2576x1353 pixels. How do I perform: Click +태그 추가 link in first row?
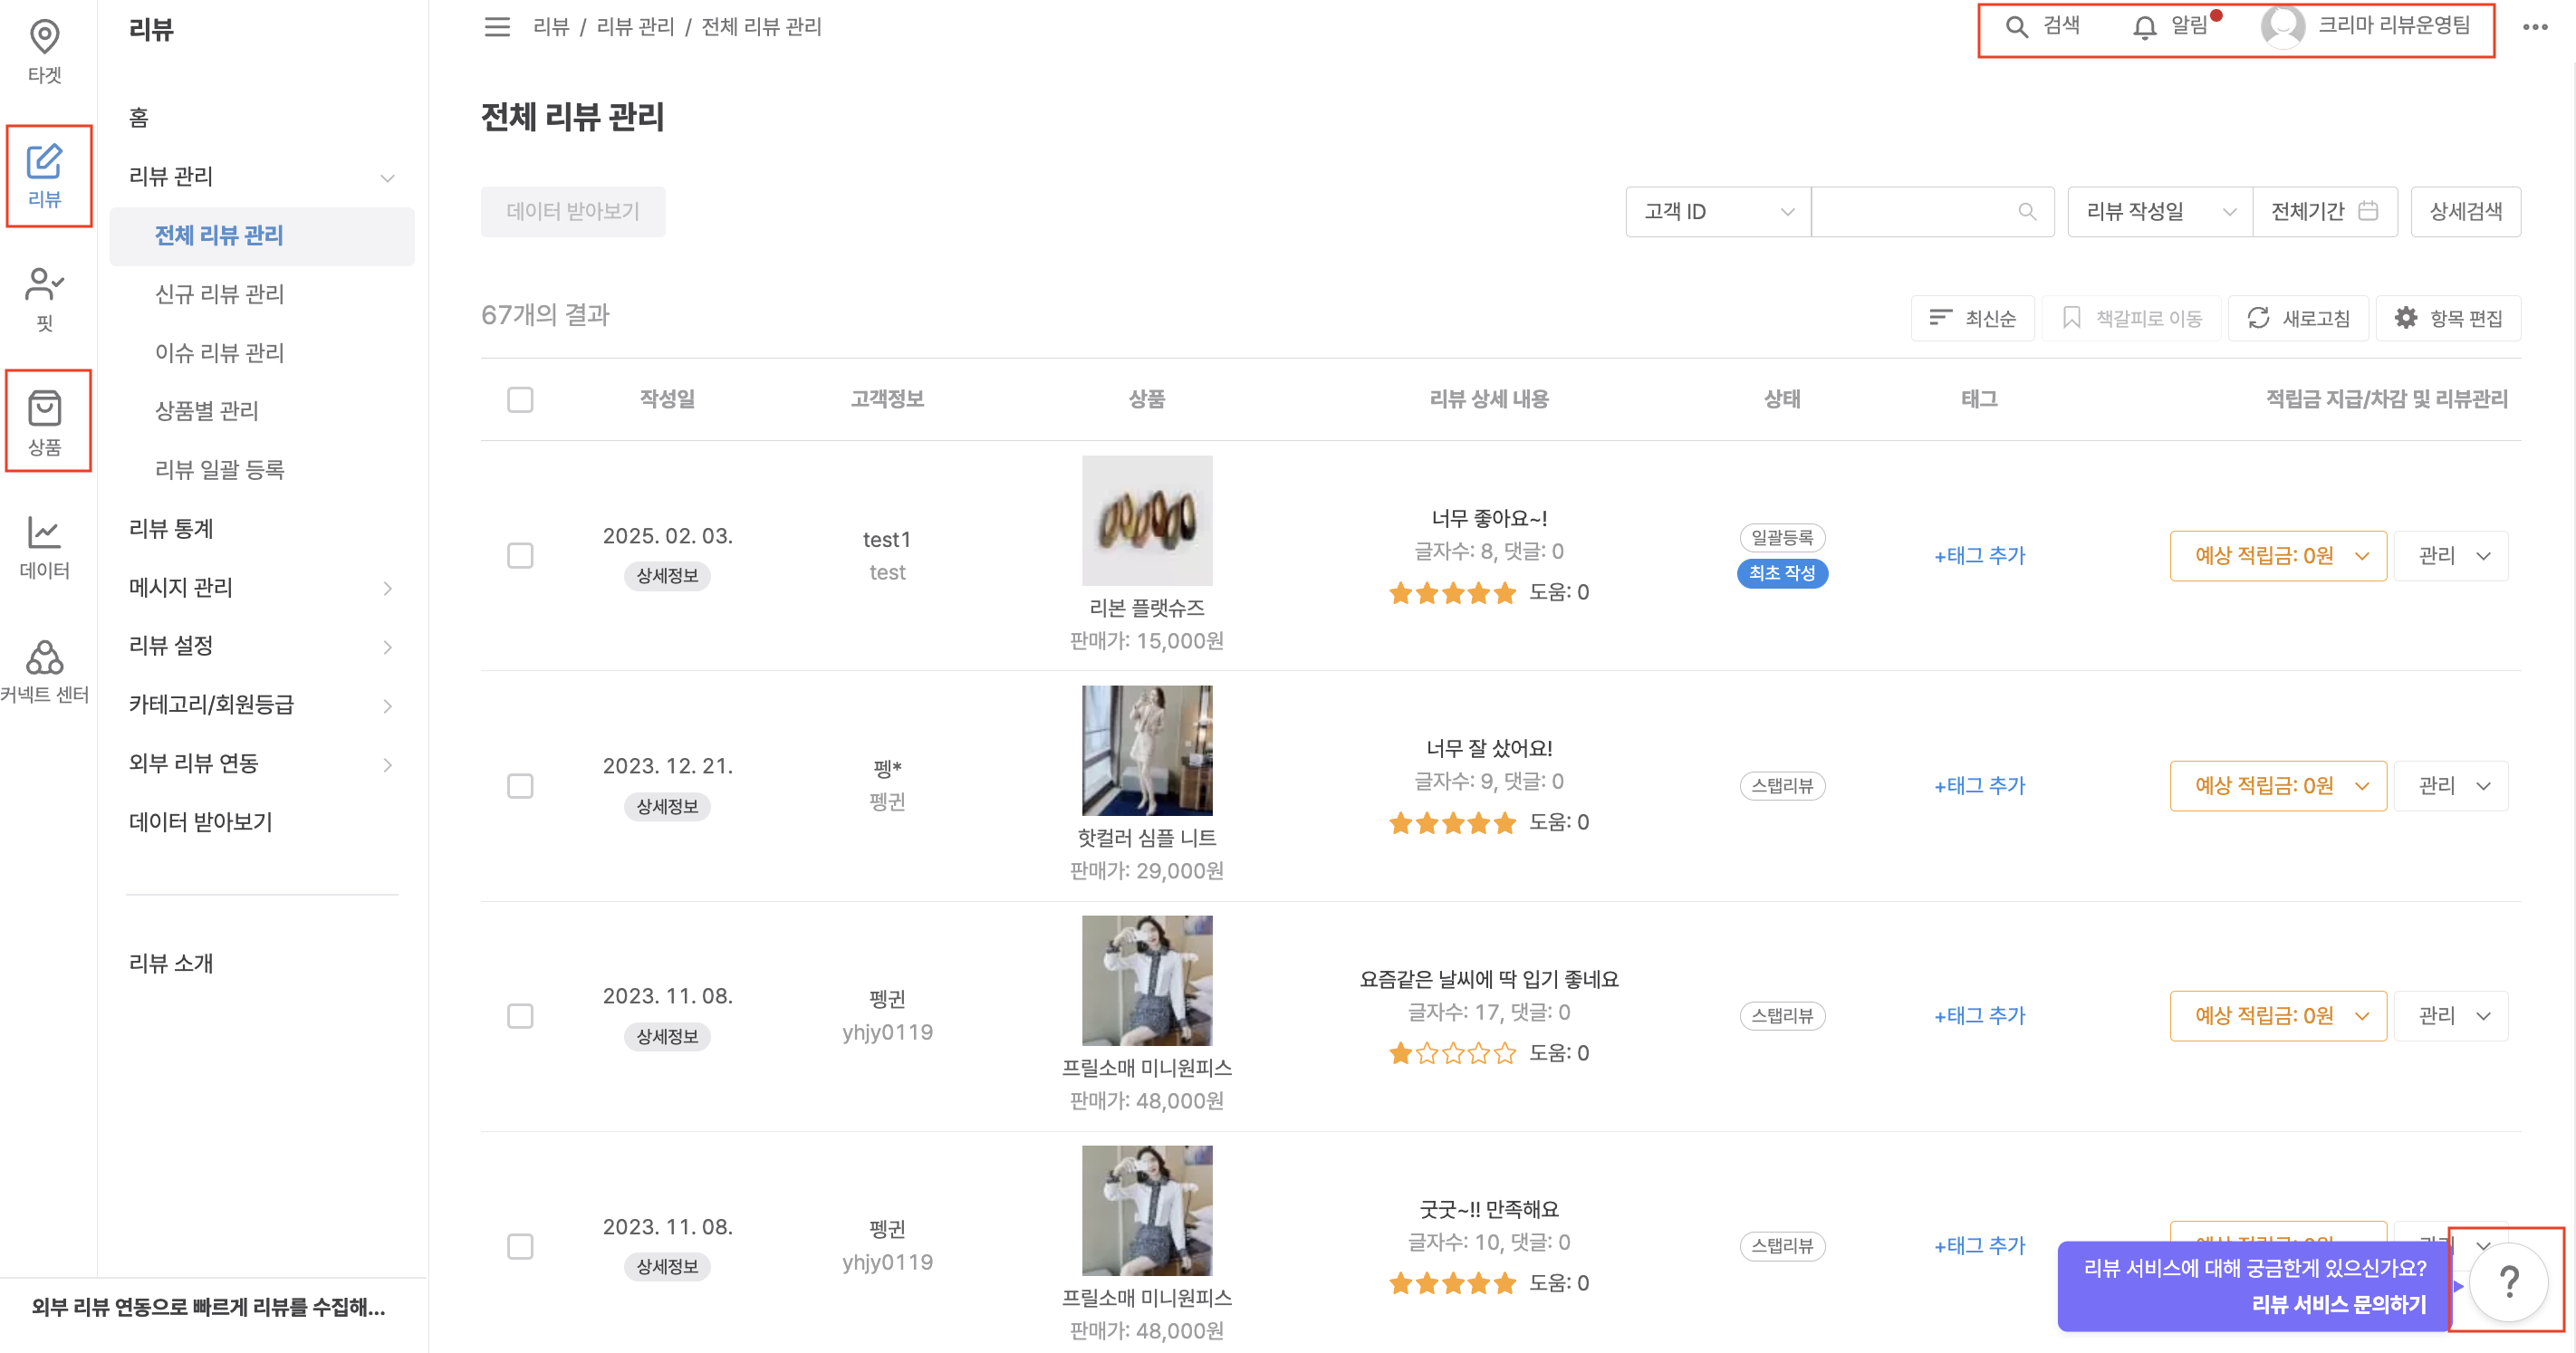1979,555
